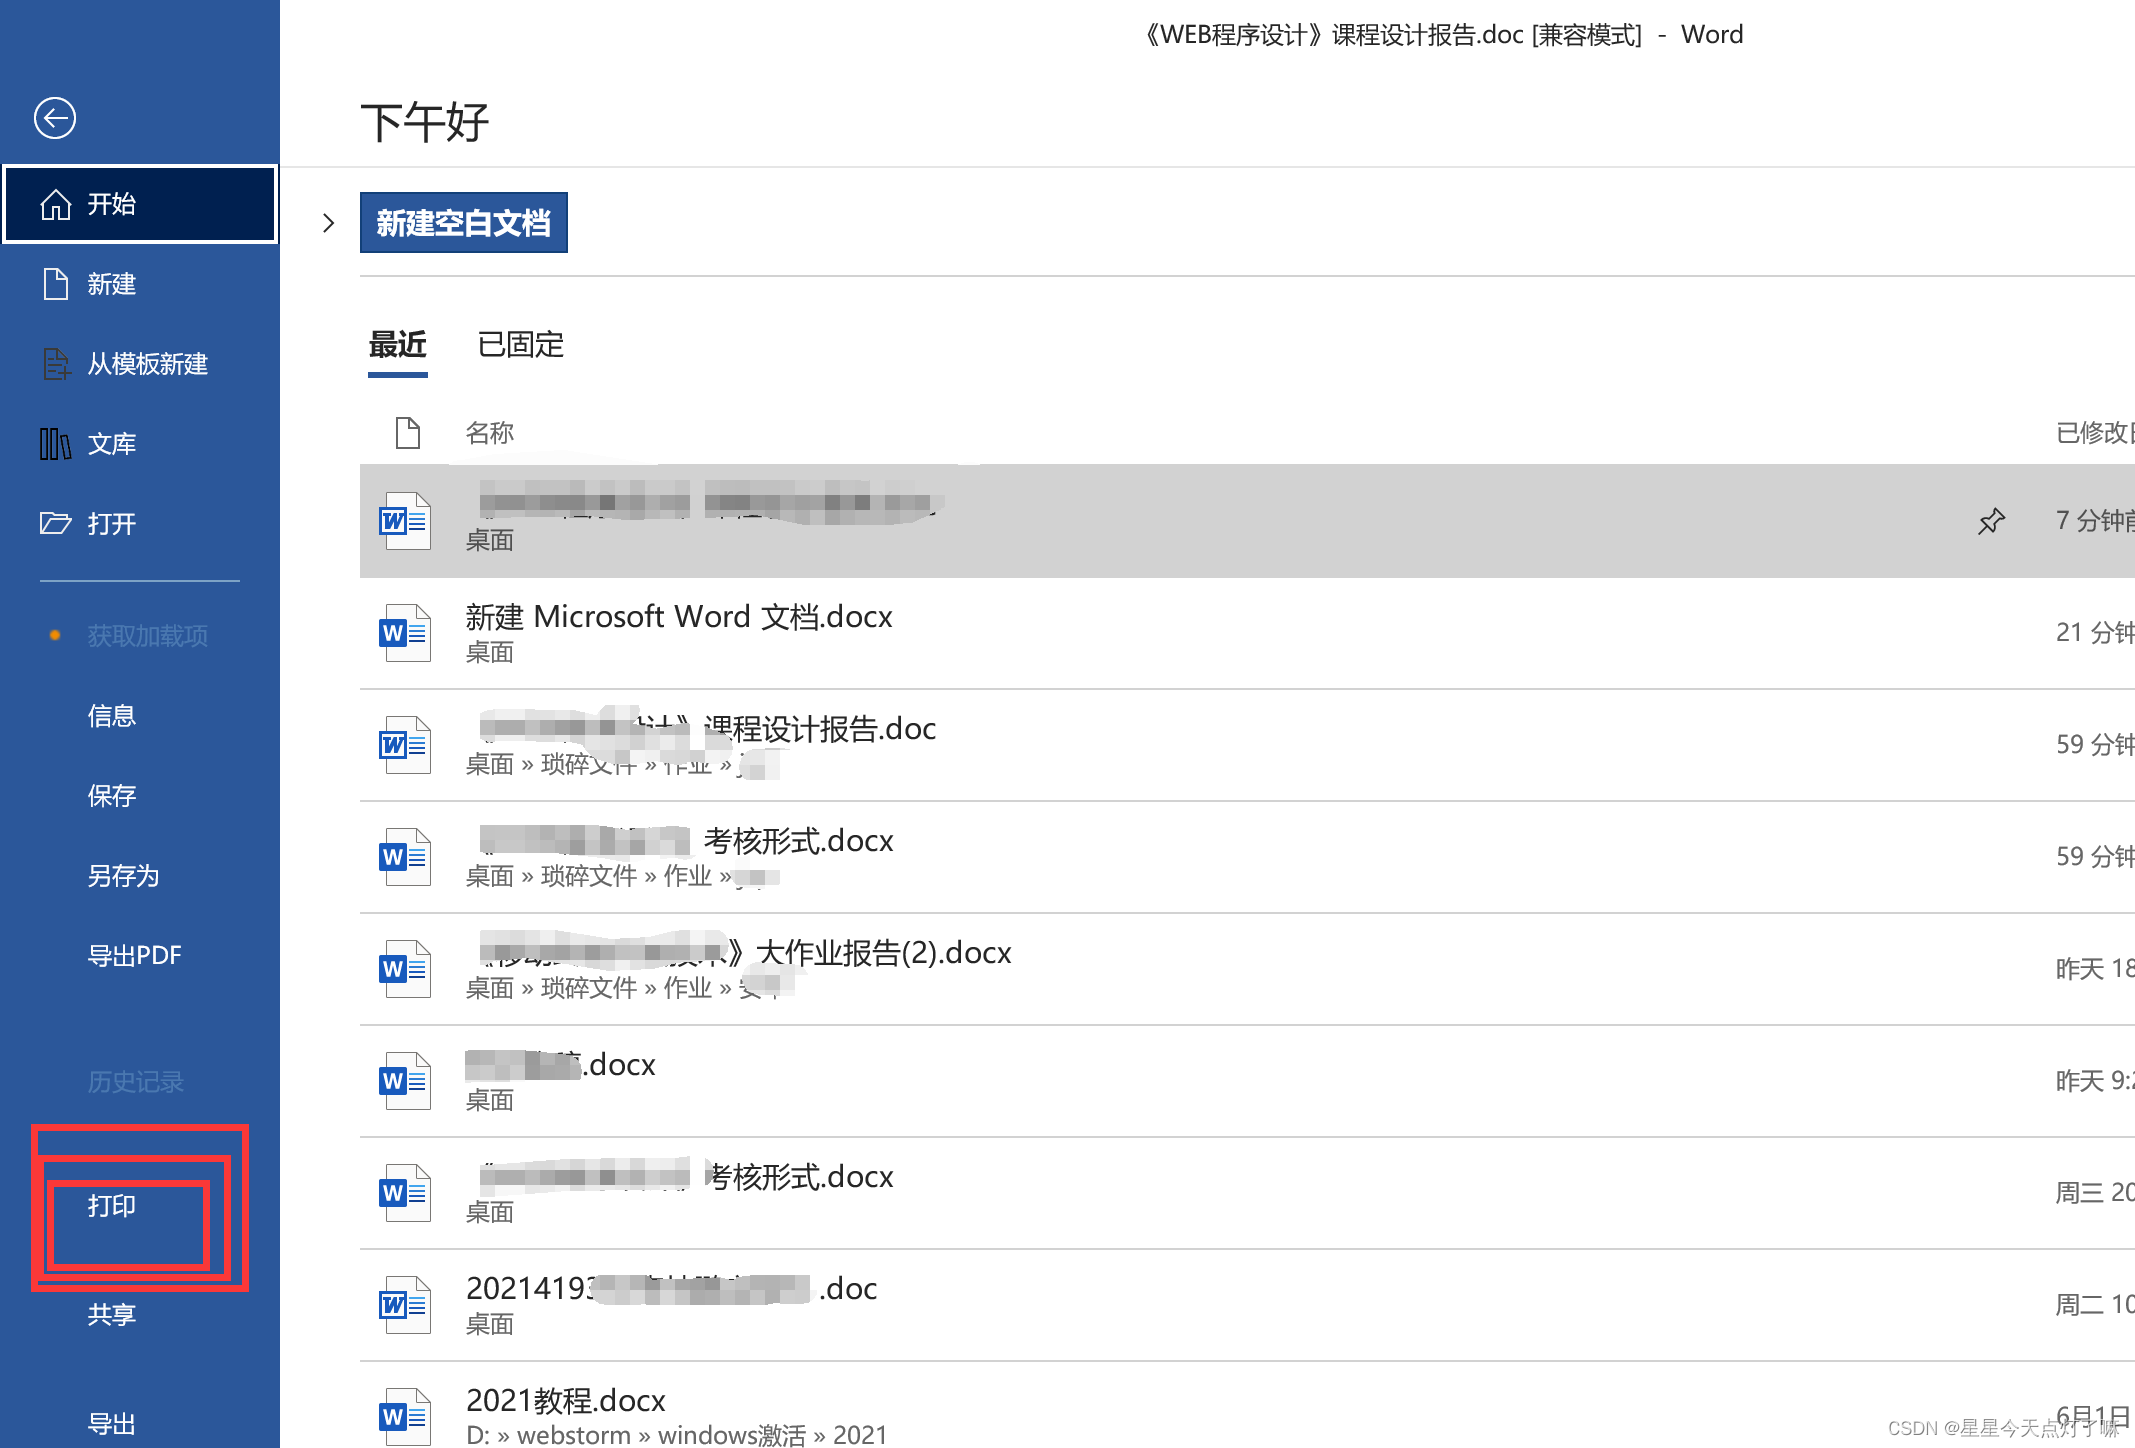The height and width of the screenshot is (1448, 2135).
Task: Click the open folder icon beside 打开
Action: [x=55, y=523]
